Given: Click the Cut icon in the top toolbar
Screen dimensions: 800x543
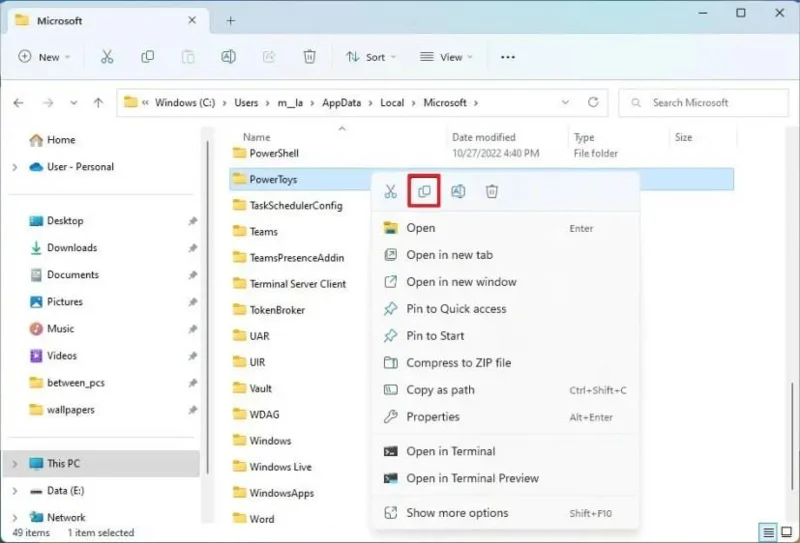Looking at the screenshot, I should point(107,57).
